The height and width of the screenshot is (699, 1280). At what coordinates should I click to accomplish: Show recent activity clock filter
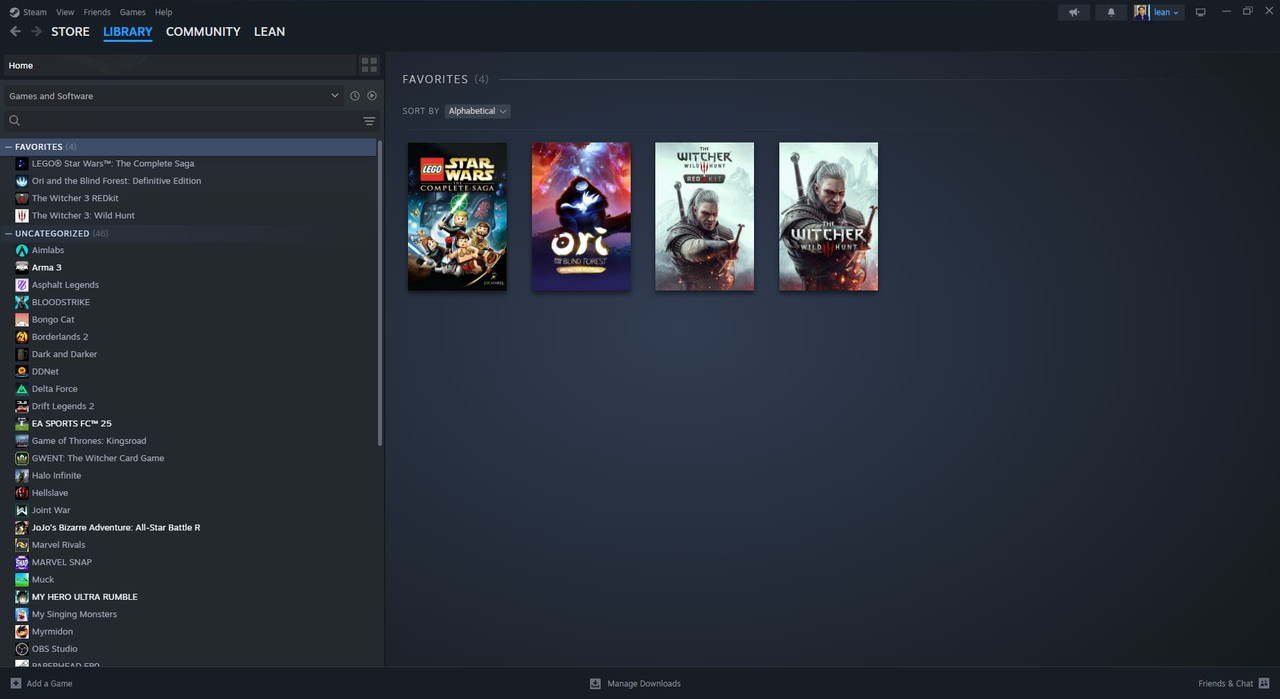pos(355,96)
